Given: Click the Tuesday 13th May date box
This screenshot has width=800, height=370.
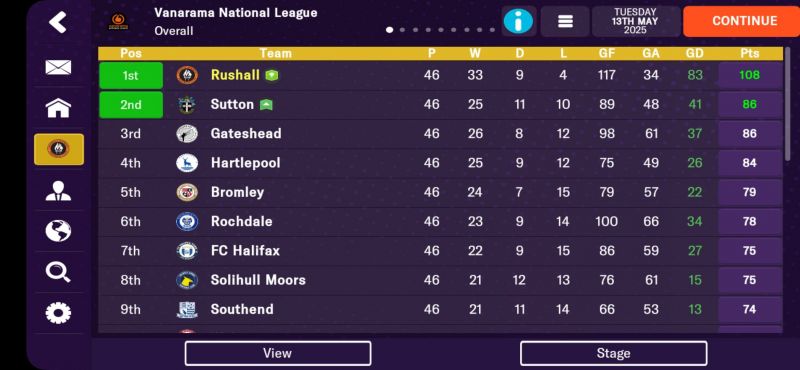Looking at the screenshot, I should [x=636, y=21].
